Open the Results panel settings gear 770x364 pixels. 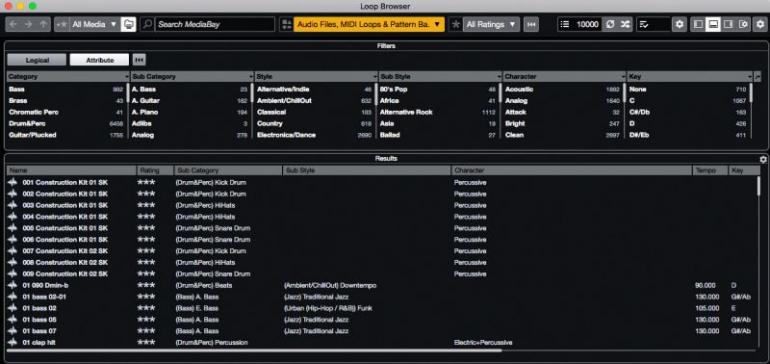763,159
